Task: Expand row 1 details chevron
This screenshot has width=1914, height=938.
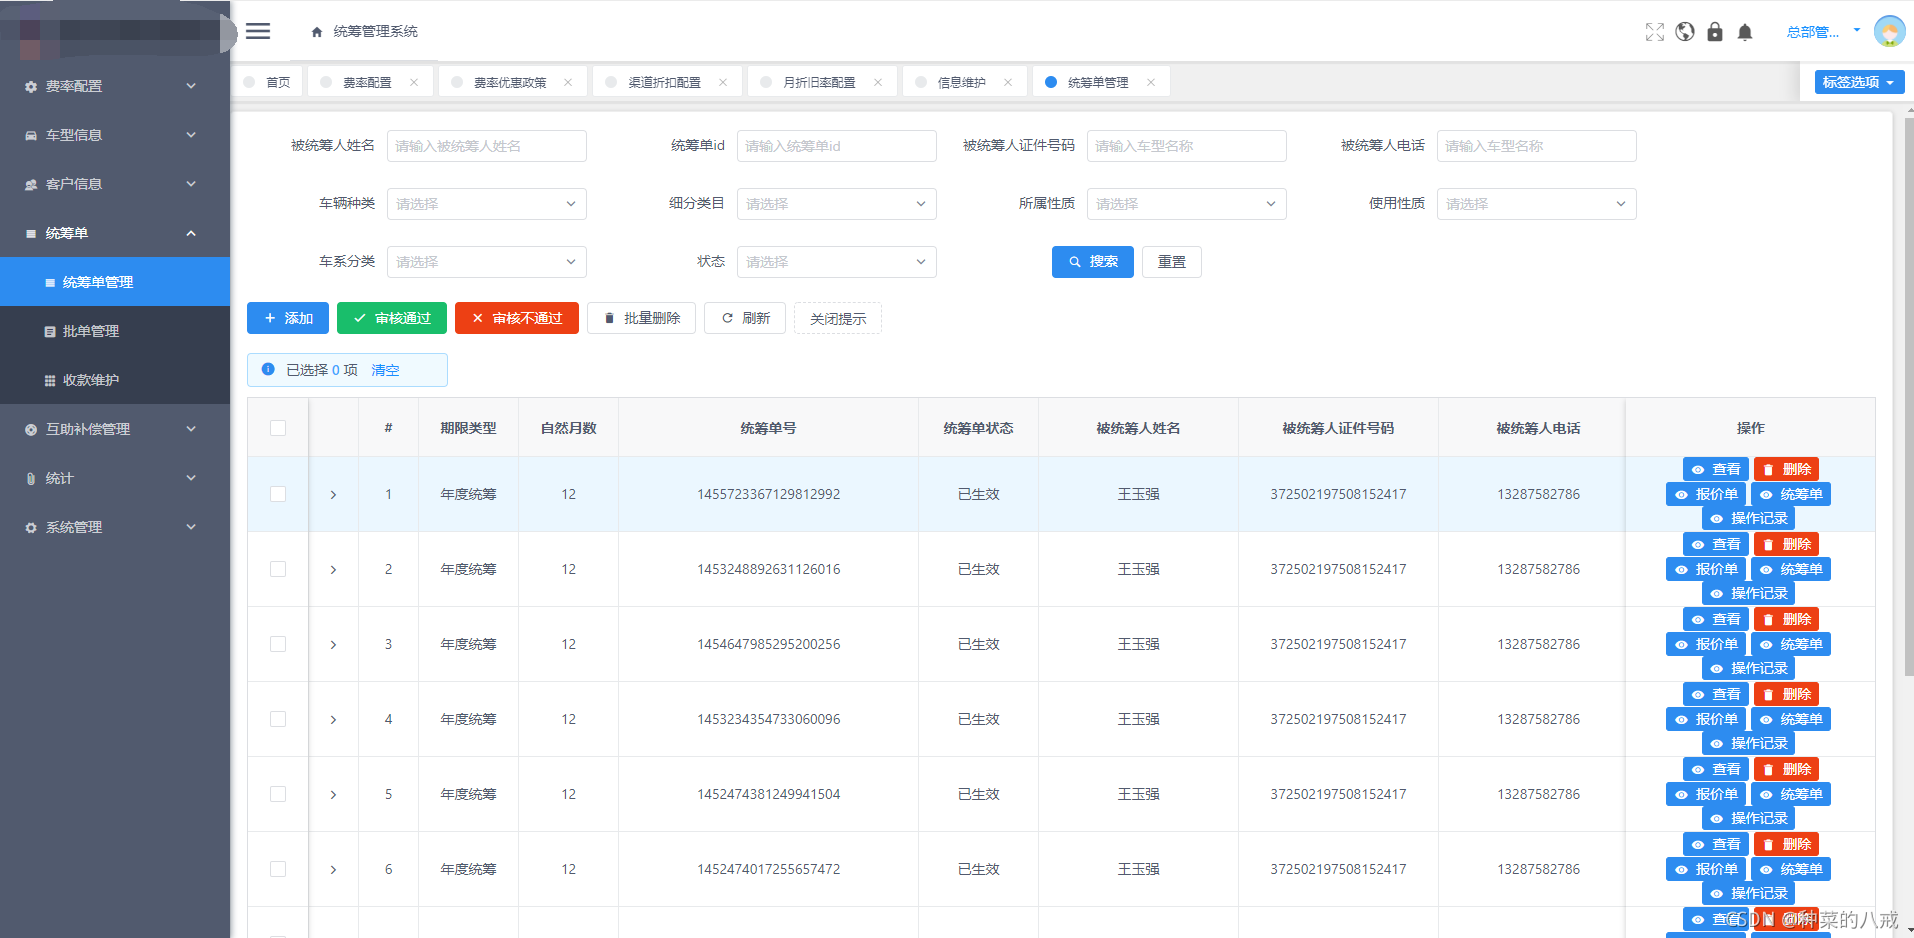Action: pyautogui.click(x=333, y=495)
